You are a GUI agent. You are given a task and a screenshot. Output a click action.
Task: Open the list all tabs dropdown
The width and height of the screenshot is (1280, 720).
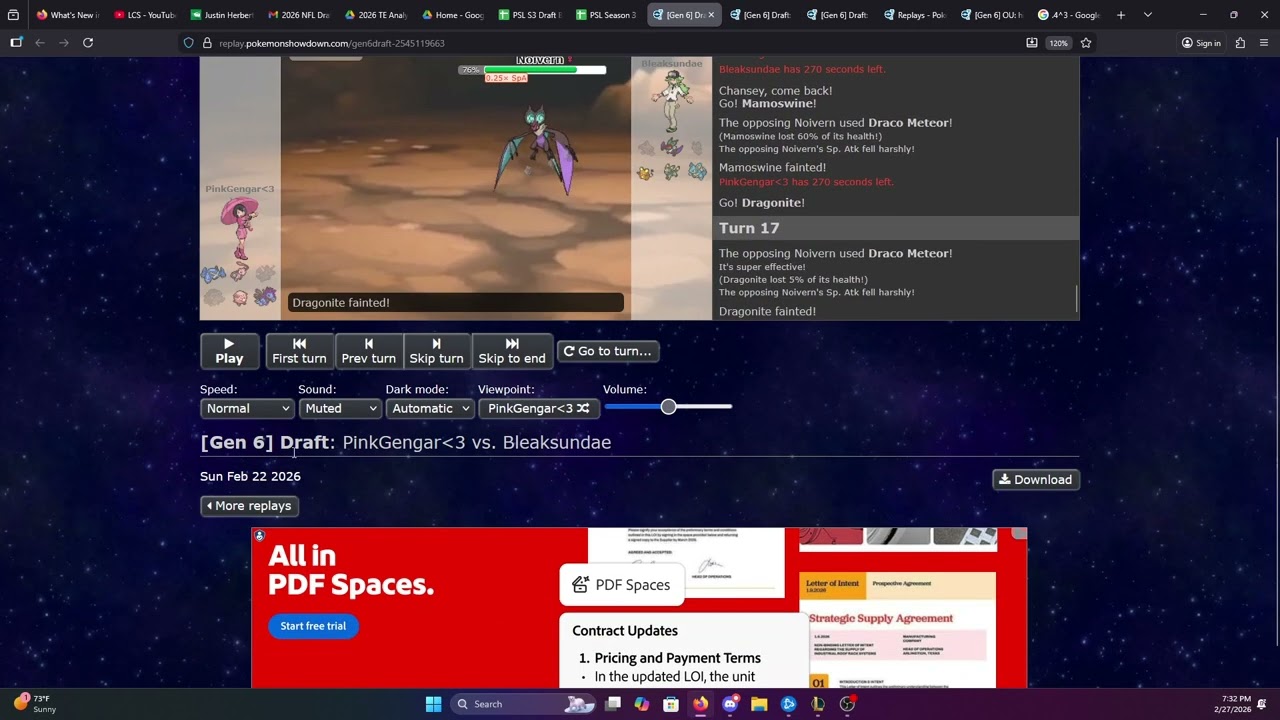coord(1148,15)
